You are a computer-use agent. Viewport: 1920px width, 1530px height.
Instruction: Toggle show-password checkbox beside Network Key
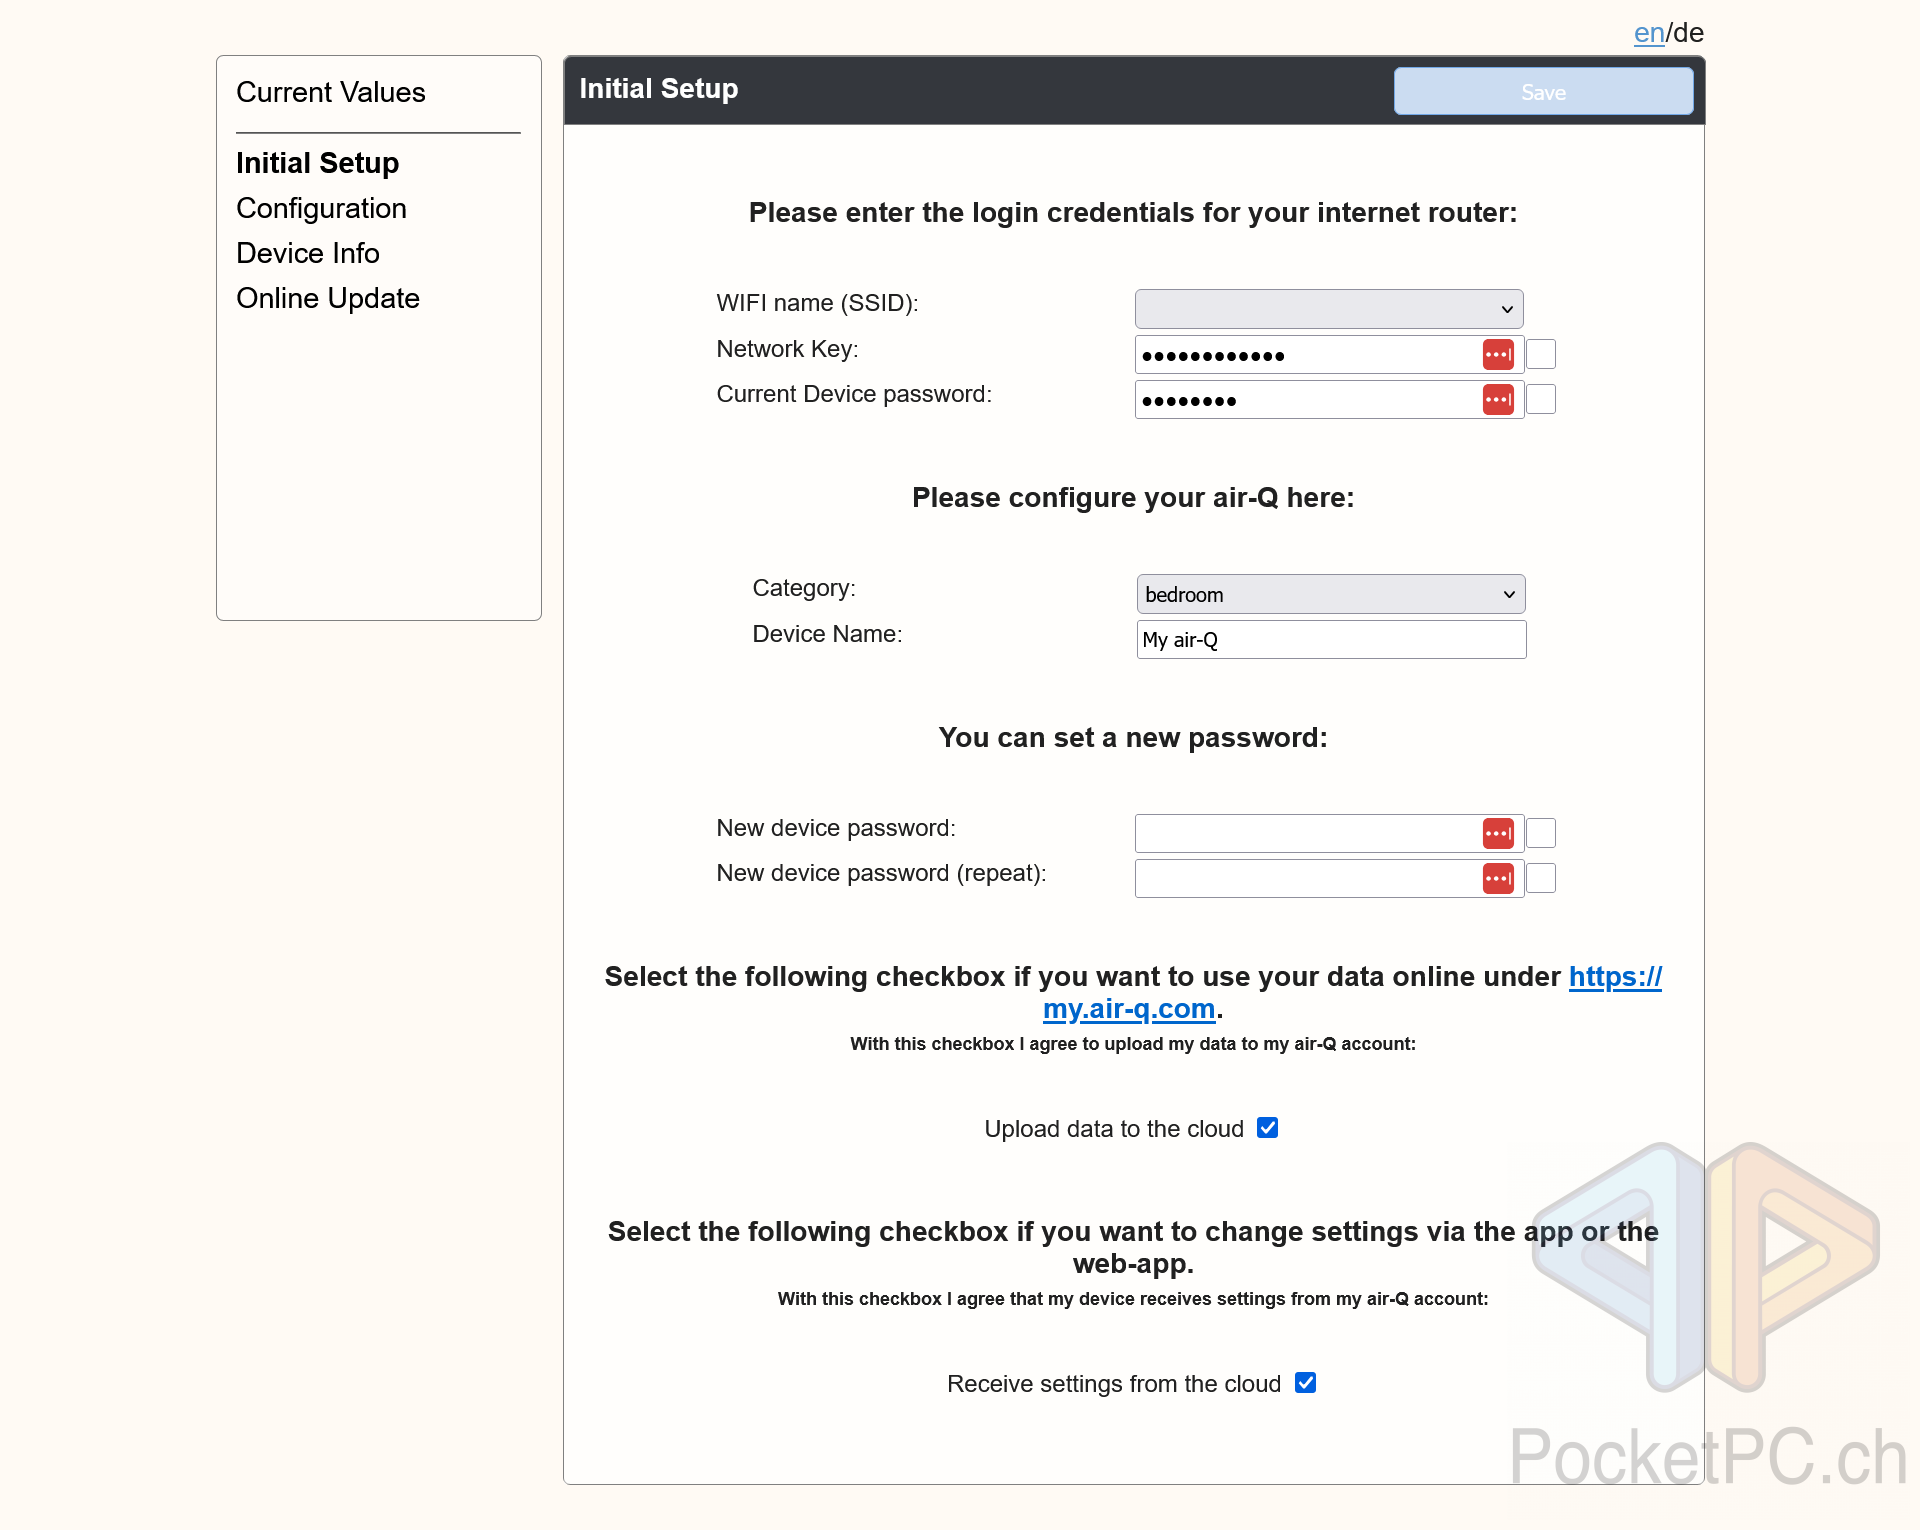coord(1541,354)
